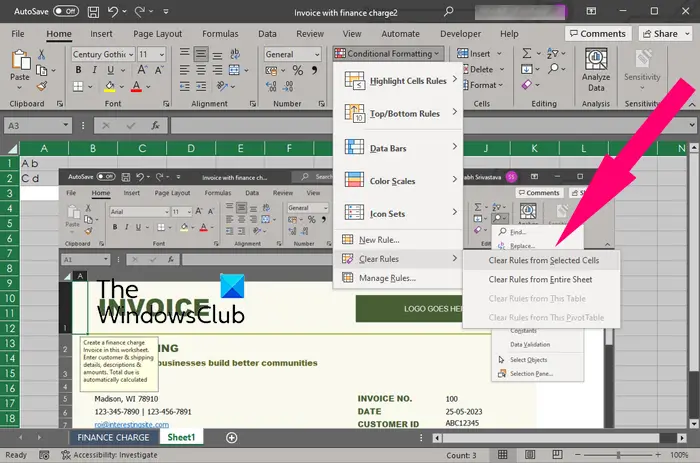Open the Developer ribbon tab
Image resolution: width=700 pixels, height=463 pixels.
(461, 34)
